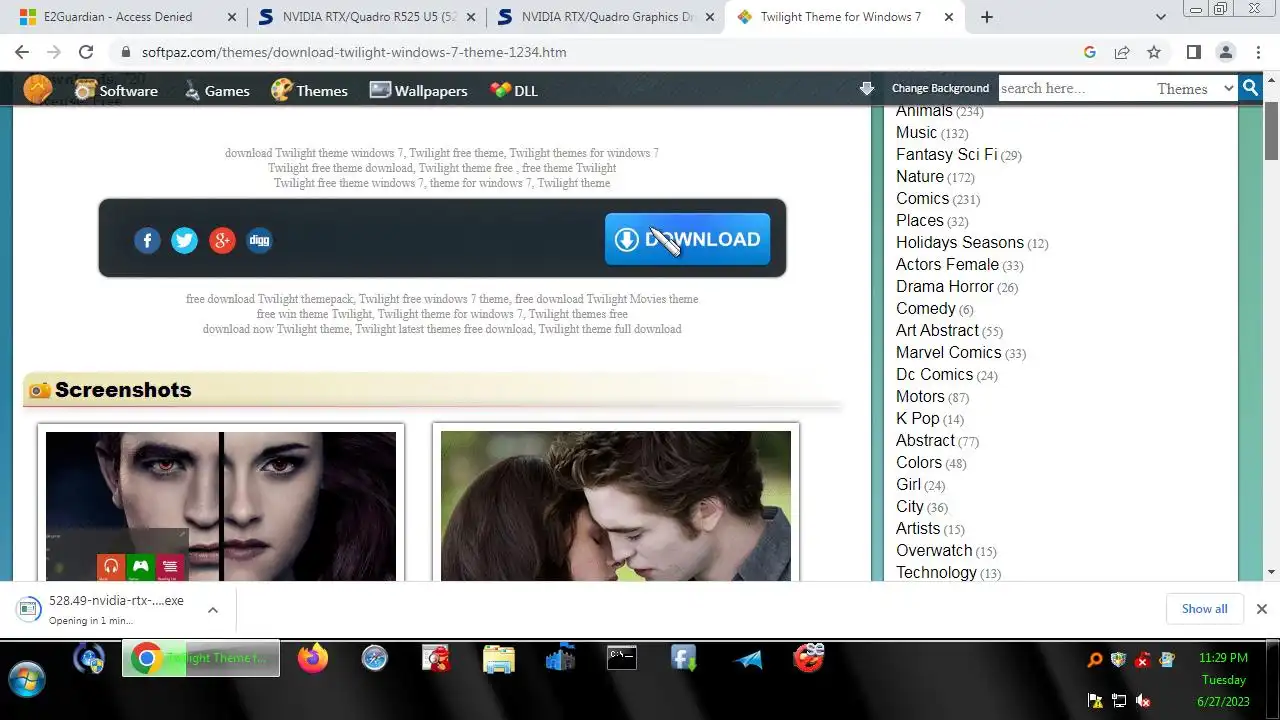Close the Twilight Theme tab

coord(949,17)
